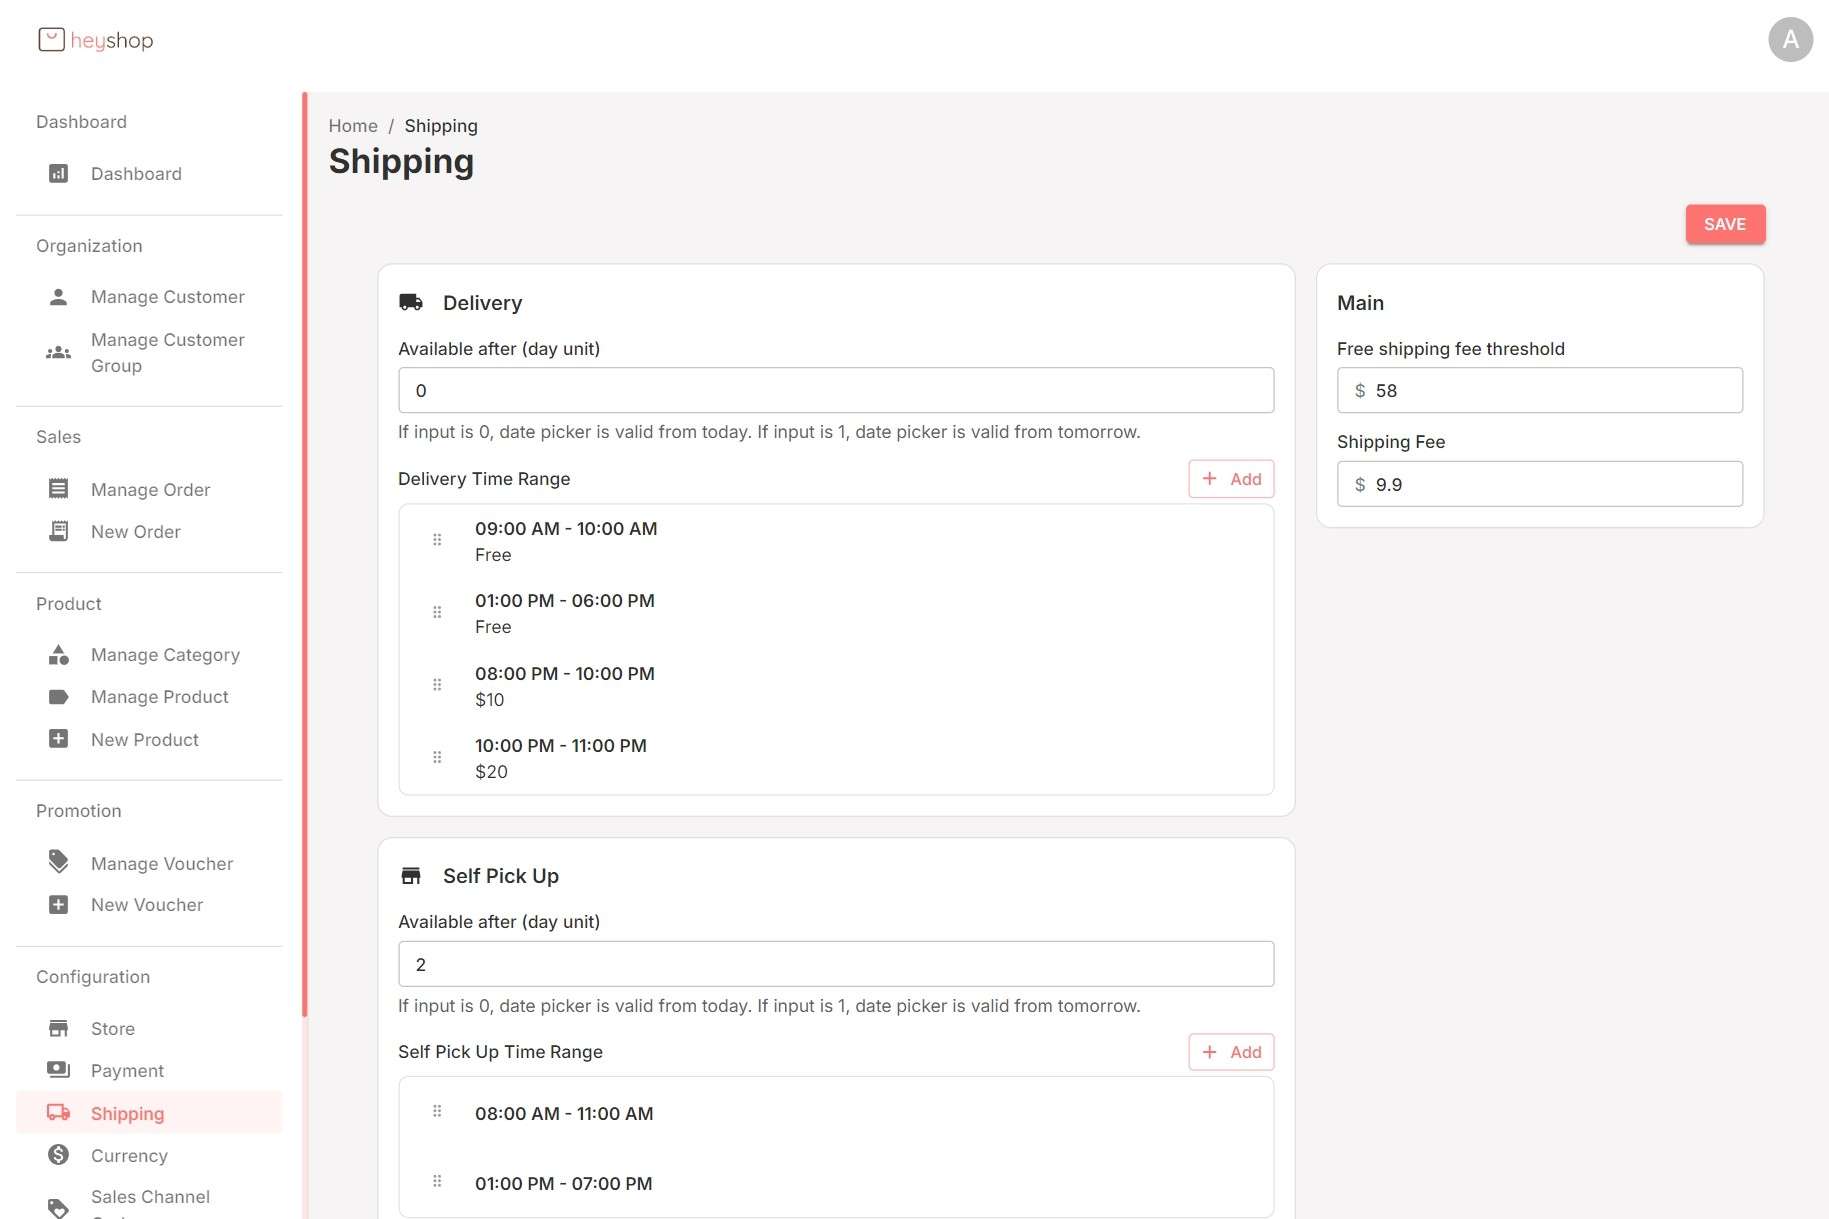1829x1219 pixels.
Task: Open the Manage Order page
Action: click(x=150, y=490)
